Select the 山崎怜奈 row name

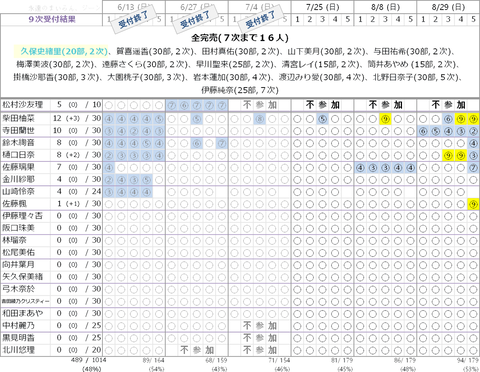(x=18, y=191)
